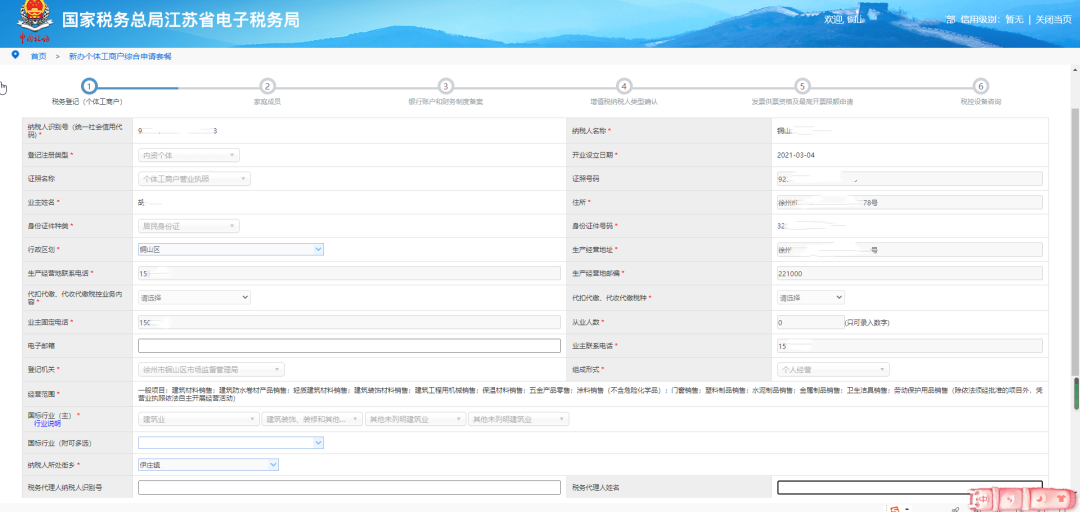
Task: Go to step 5 circle 发票供票资格
Action: (x=802, y=86)
